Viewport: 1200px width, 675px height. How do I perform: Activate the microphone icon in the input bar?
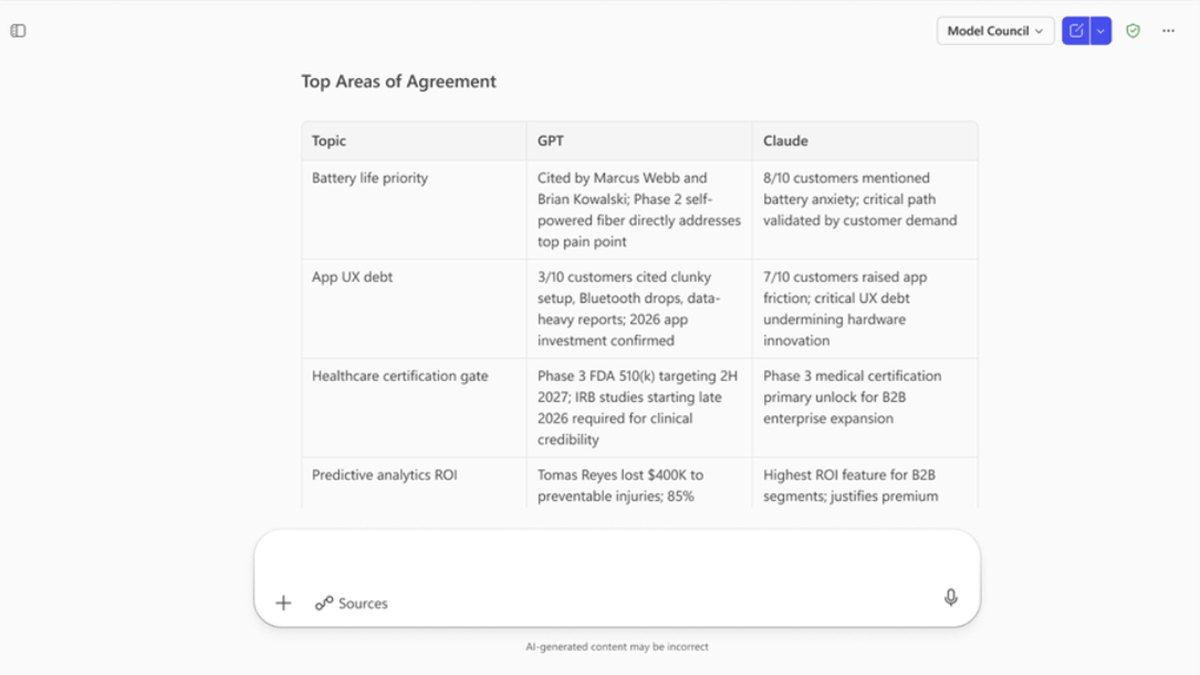951,597
